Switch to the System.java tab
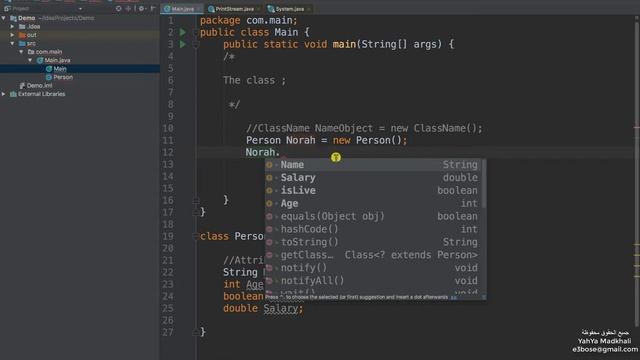The width and height of the screenshot is (640, 360). 289,9
